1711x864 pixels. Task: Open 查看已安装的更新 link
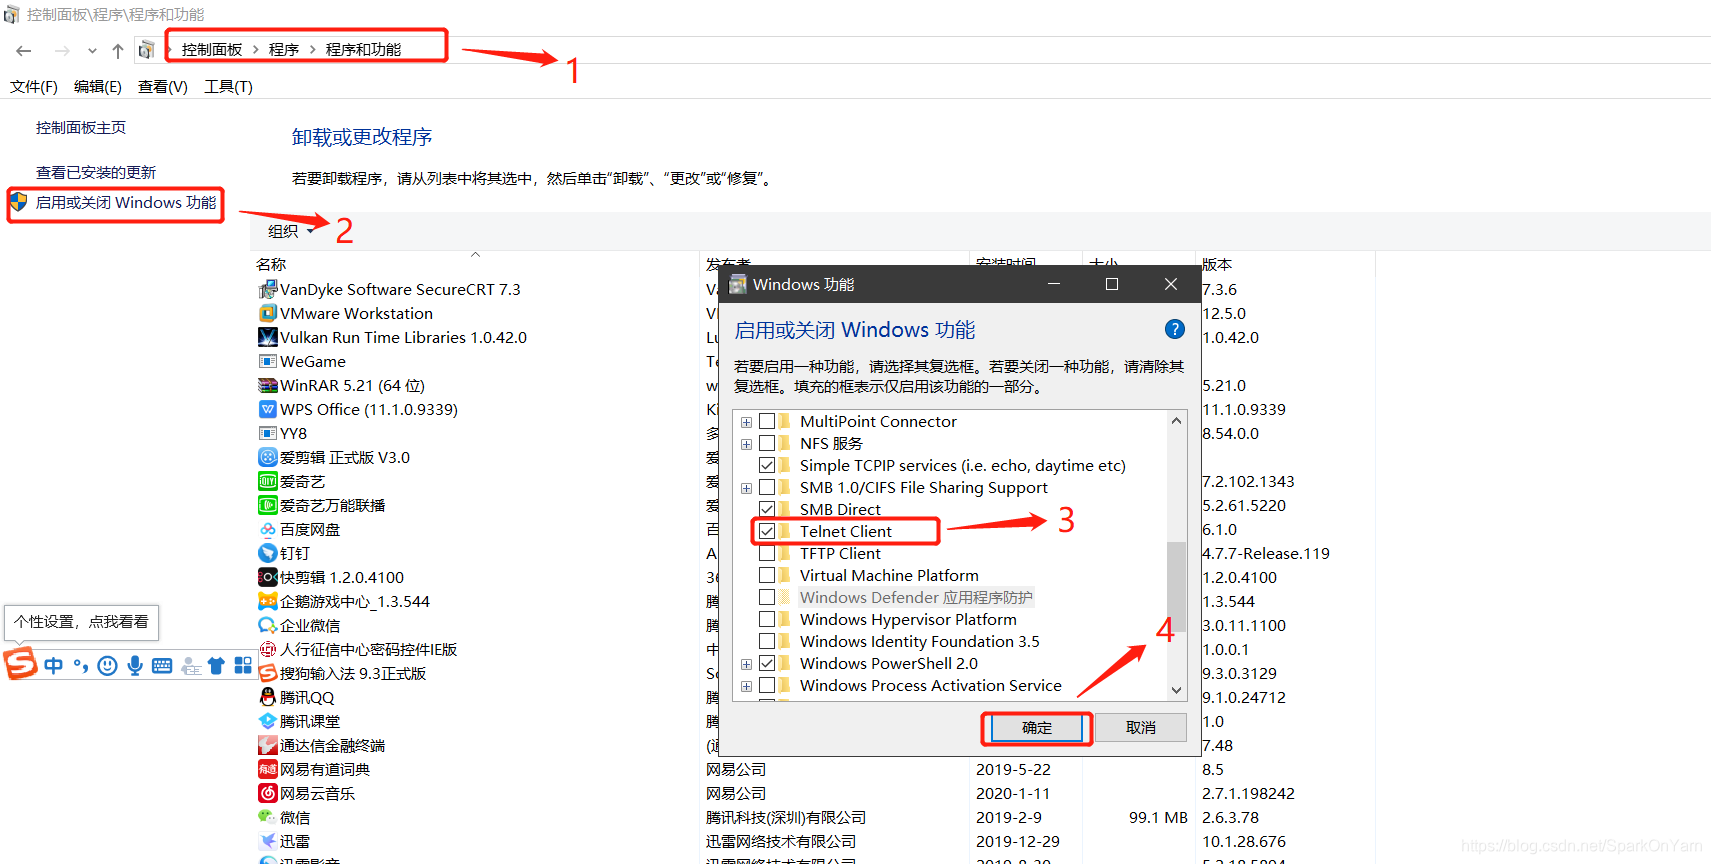point(96,173)
